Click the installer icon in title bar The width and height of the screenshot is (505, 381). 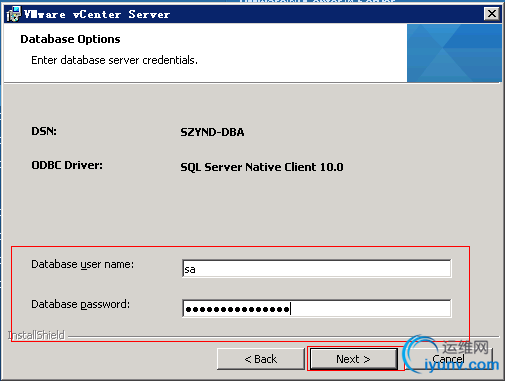[14, 14]
